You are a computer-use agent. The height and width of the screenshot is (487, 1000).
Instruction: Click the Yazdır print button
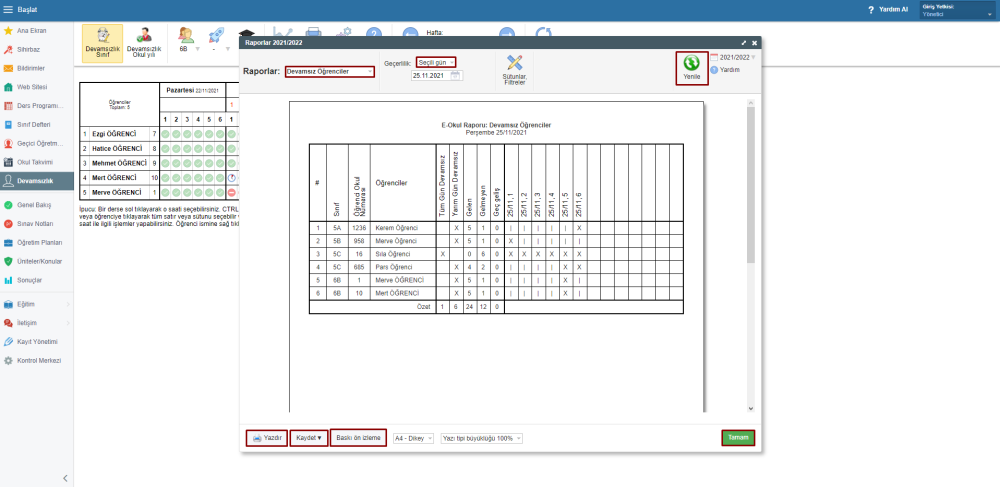pos(267,438)
